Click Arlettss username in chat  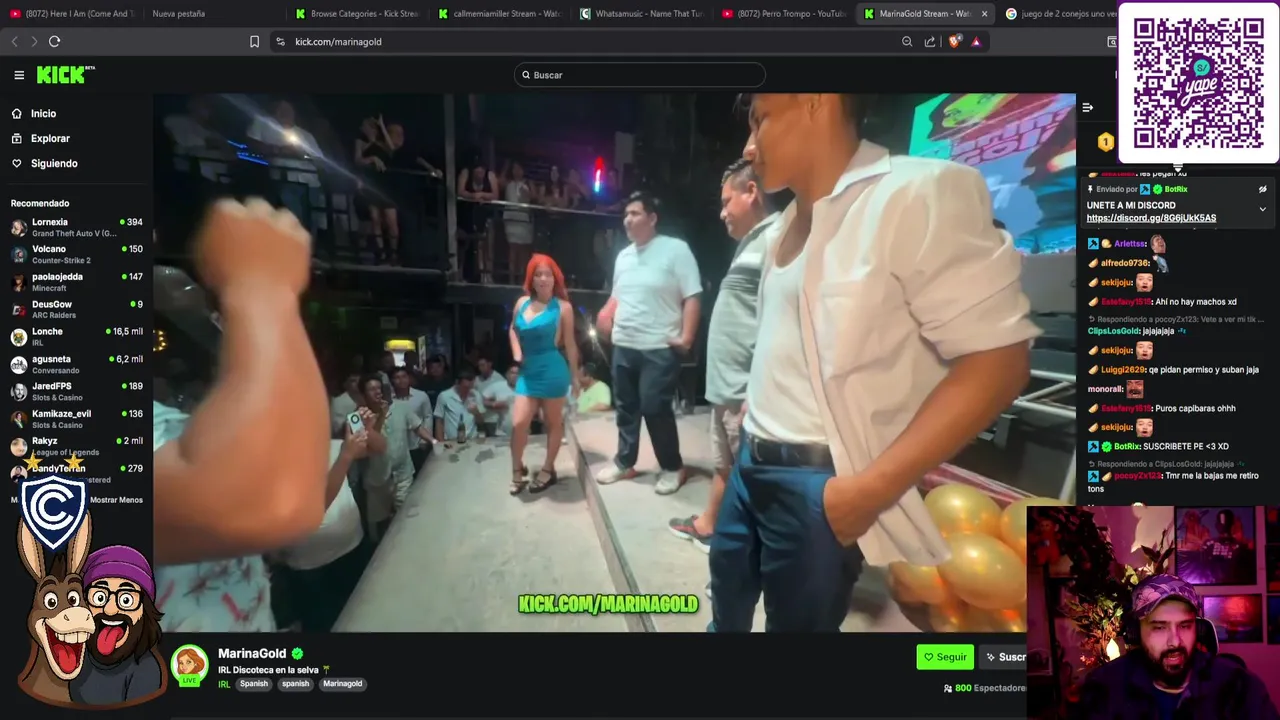pos(1130,244)
